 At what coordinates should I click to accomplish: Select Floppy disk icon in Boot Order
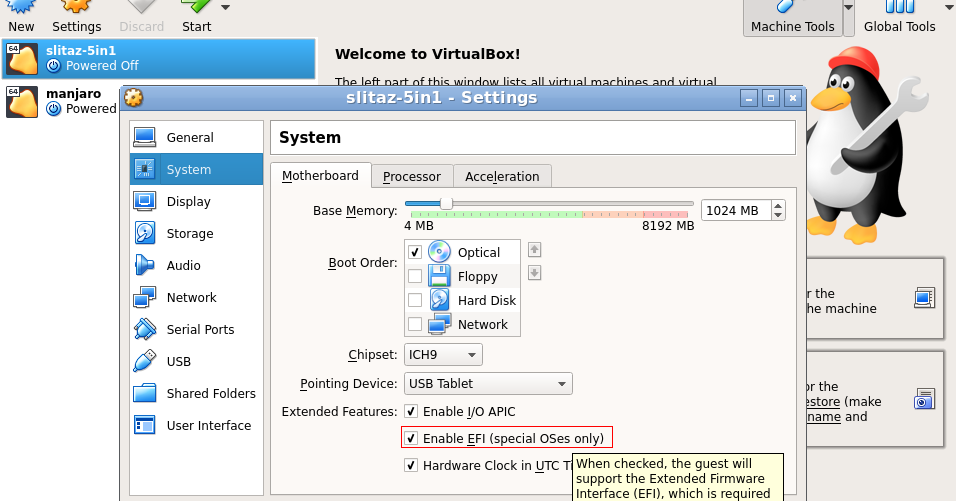tap(439, 276)
